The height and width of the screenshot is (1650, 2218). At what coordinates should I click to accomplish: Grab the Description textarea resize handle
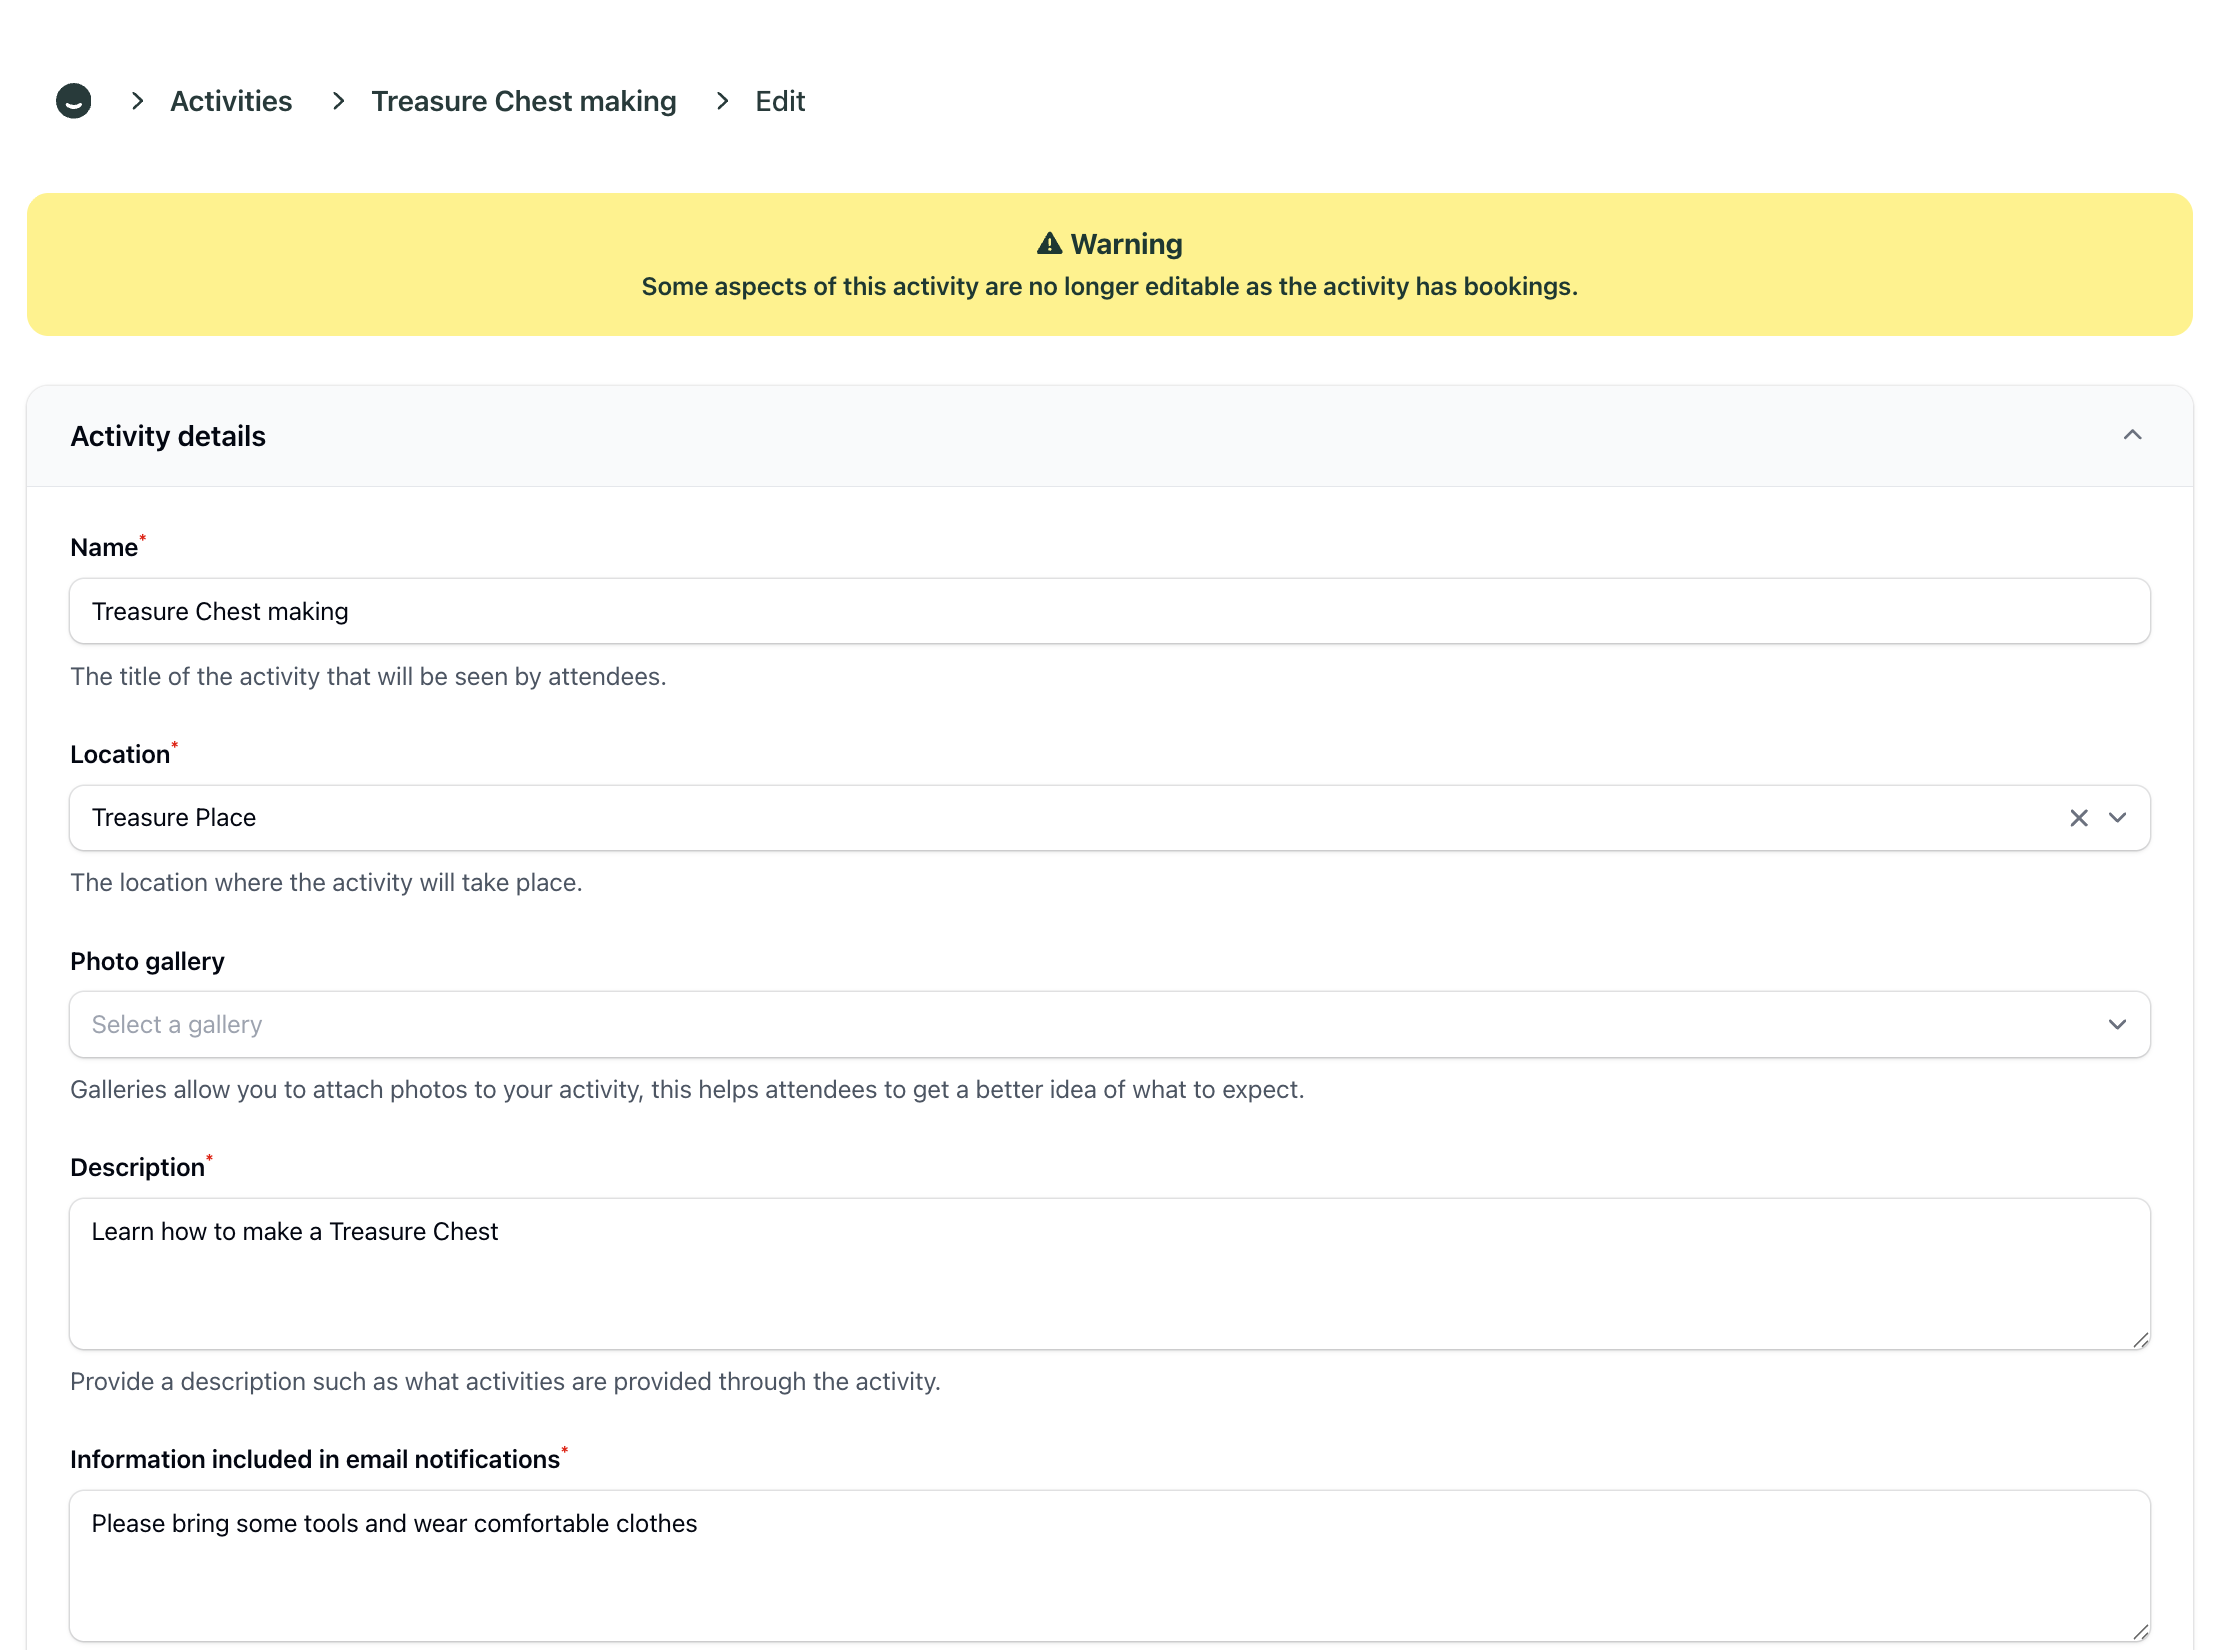pyautogui.click(x=2139, y=1339)
